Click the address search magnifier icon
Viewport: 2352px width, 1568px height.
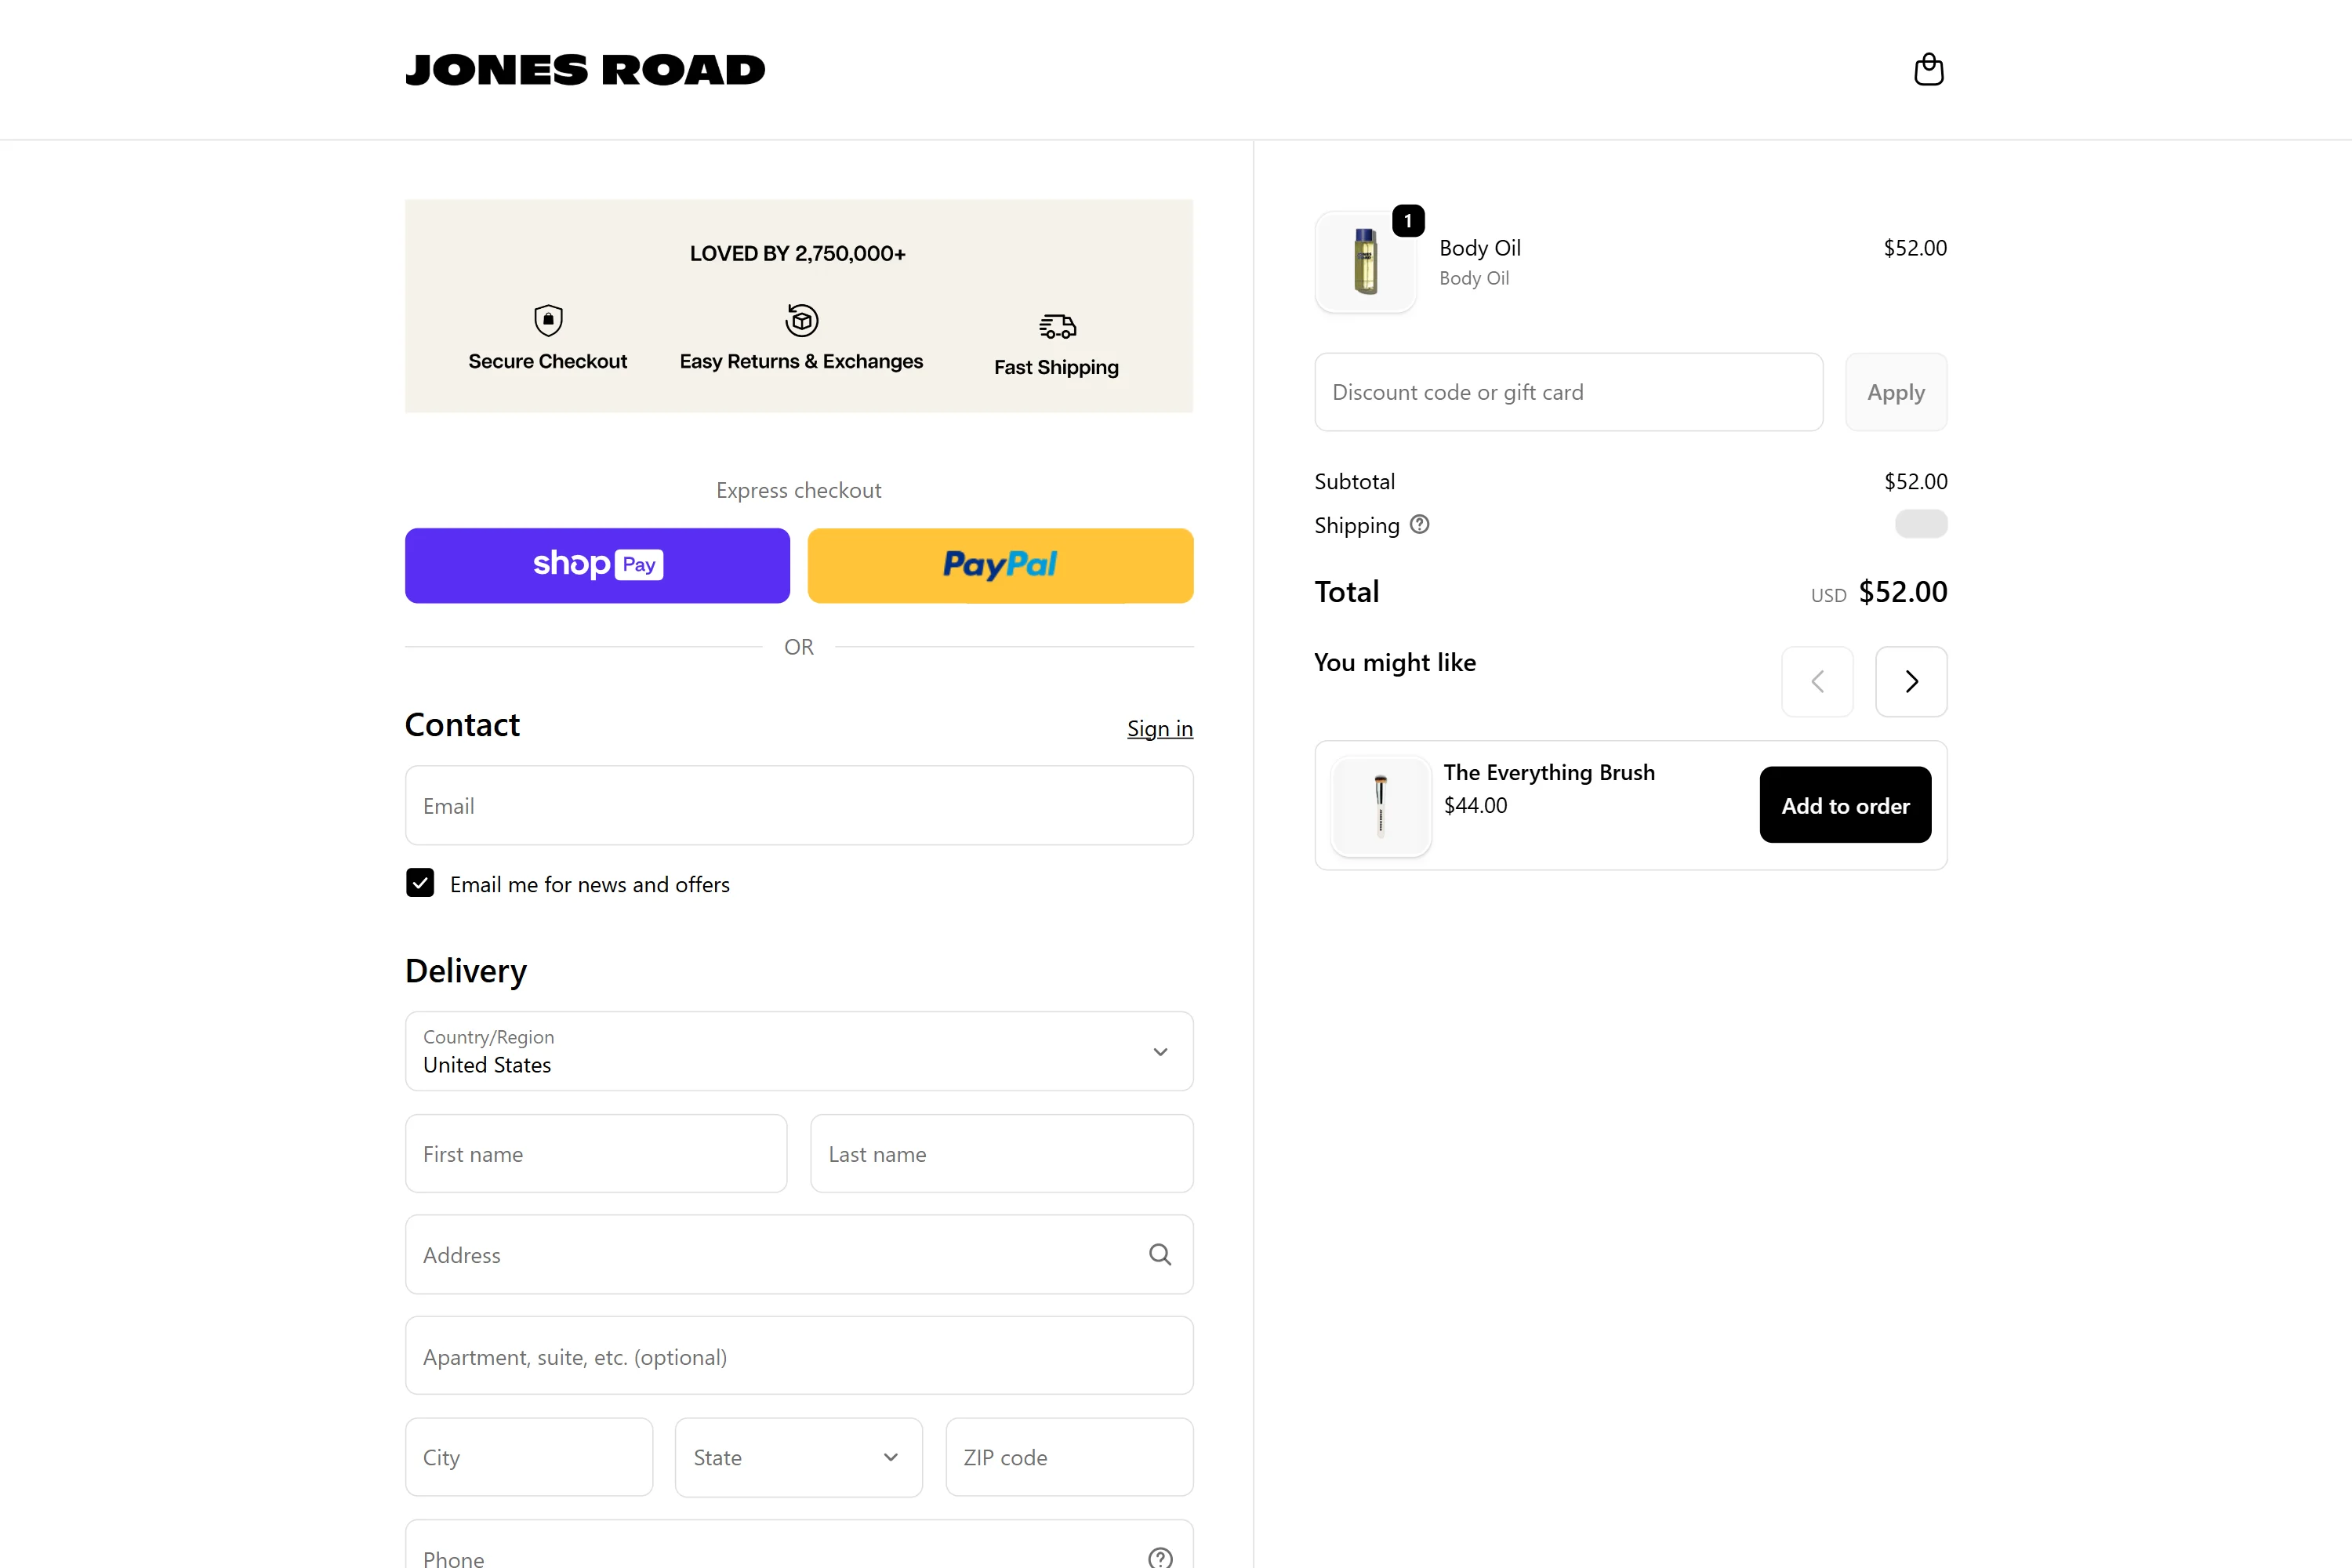pyautogui.click(x=1159, y=1254)
